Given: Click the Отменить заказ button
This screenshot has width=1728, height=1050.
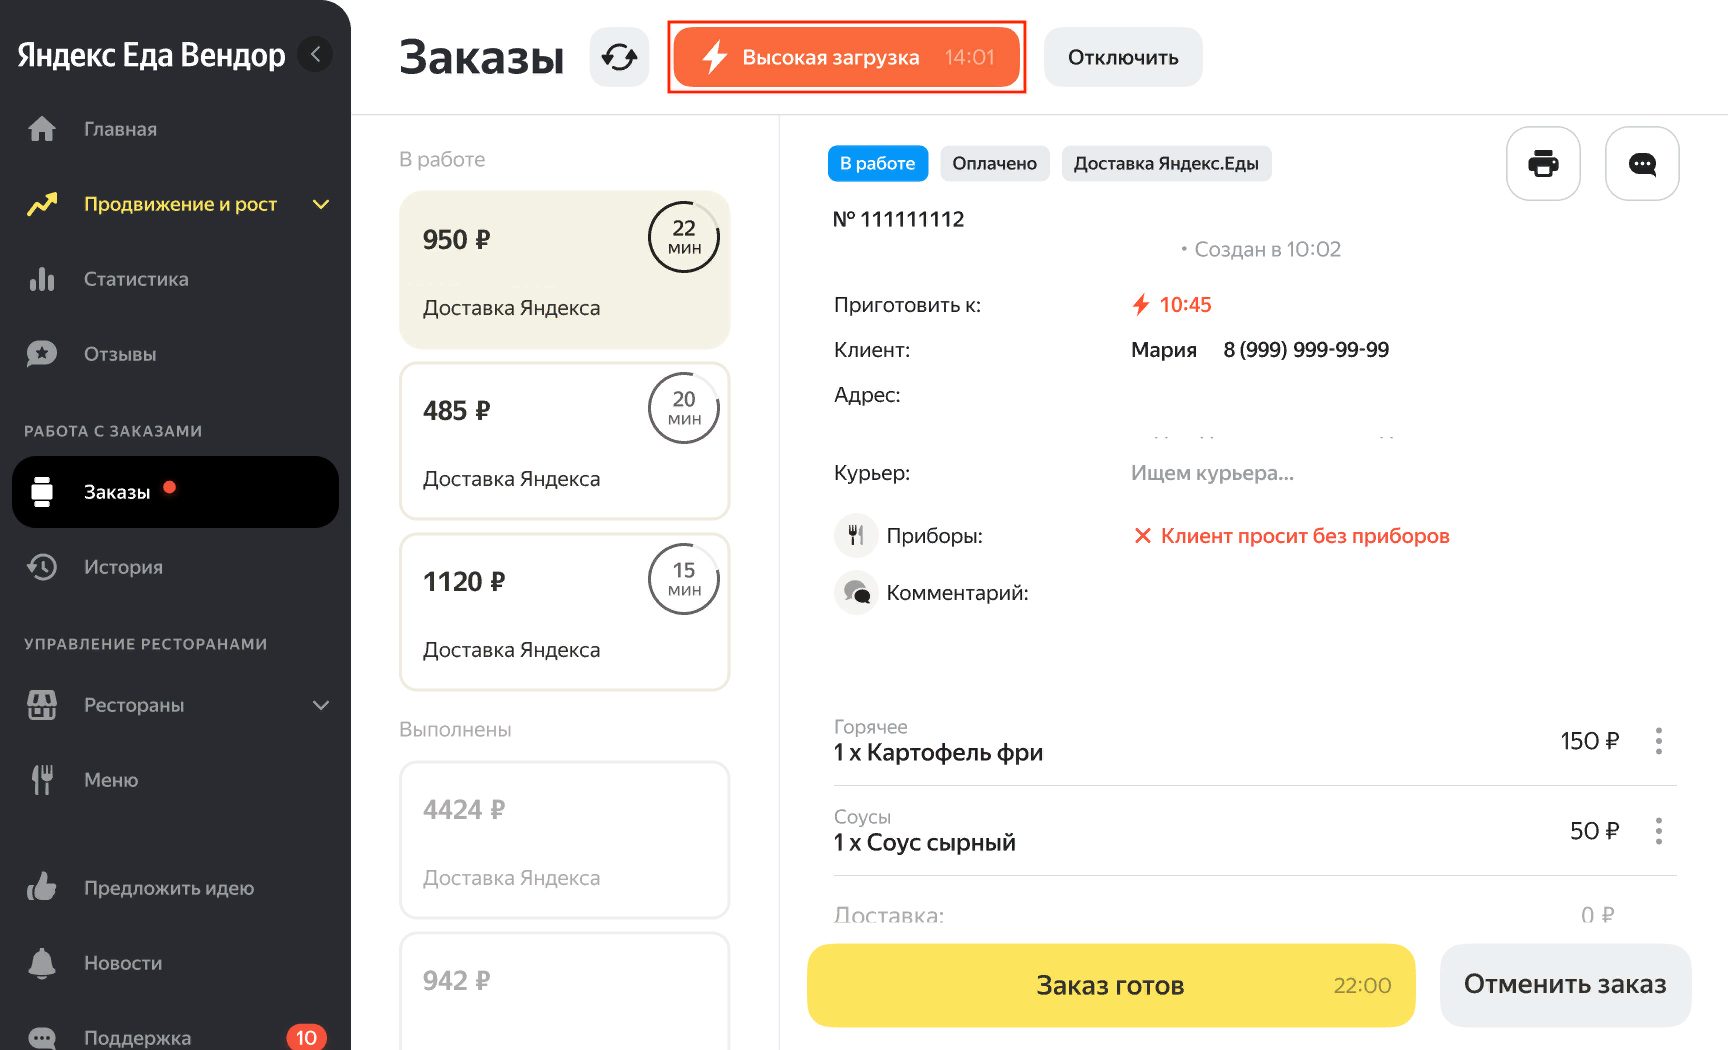Looking at the screenshot, I should pos(1564,985).
